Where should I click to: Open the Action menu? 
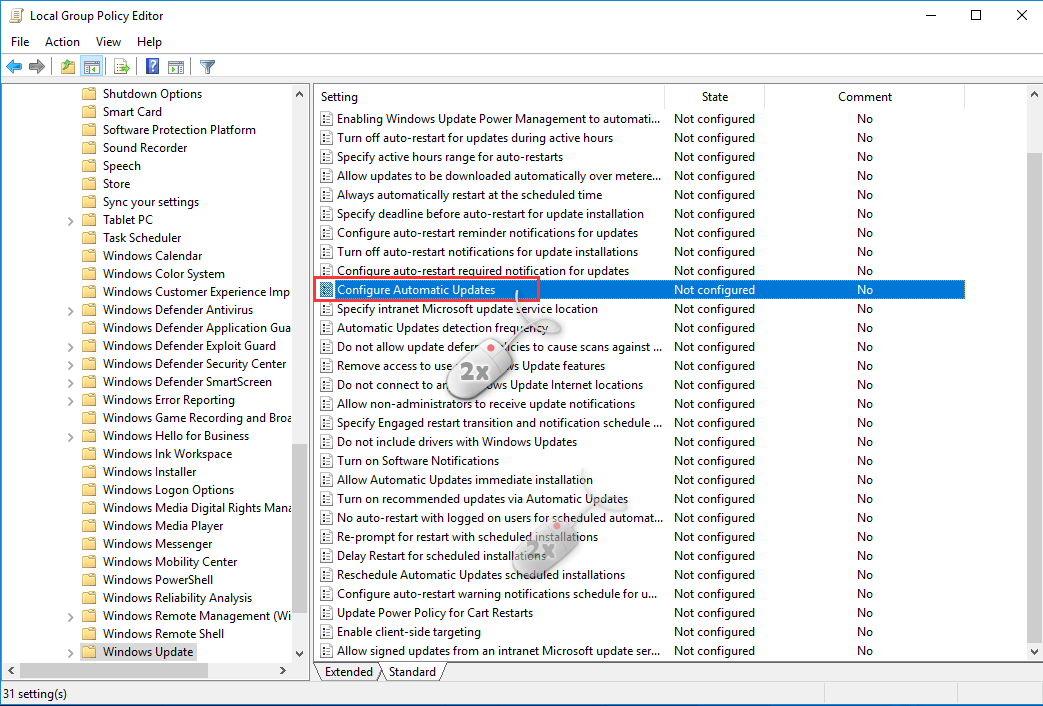coord(62,42)
